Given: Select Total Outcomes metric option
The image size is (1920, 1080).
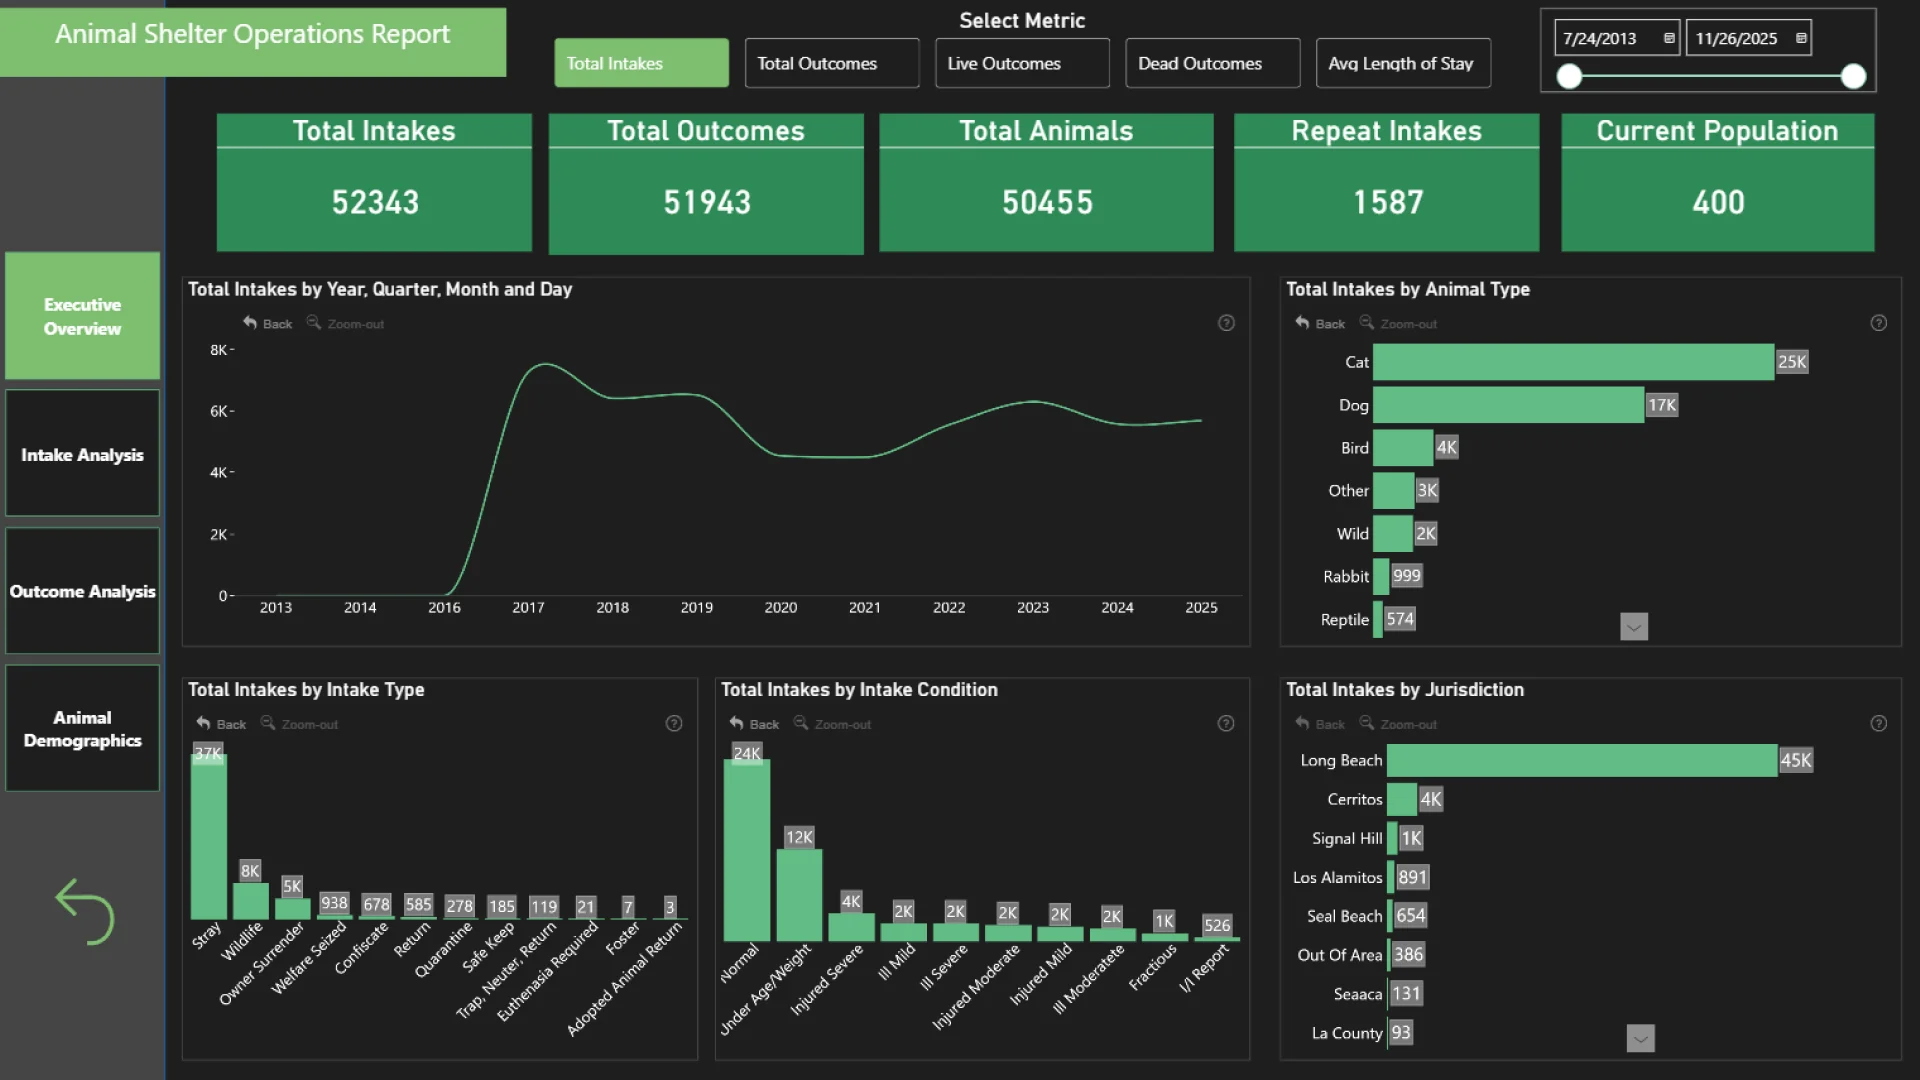Looking at the screenshot, I should click(x=831, y=63).
